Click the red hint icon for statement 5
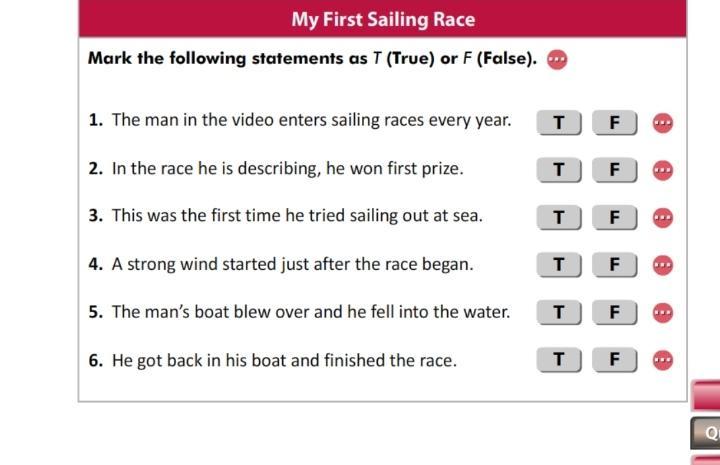 point(662,312)
